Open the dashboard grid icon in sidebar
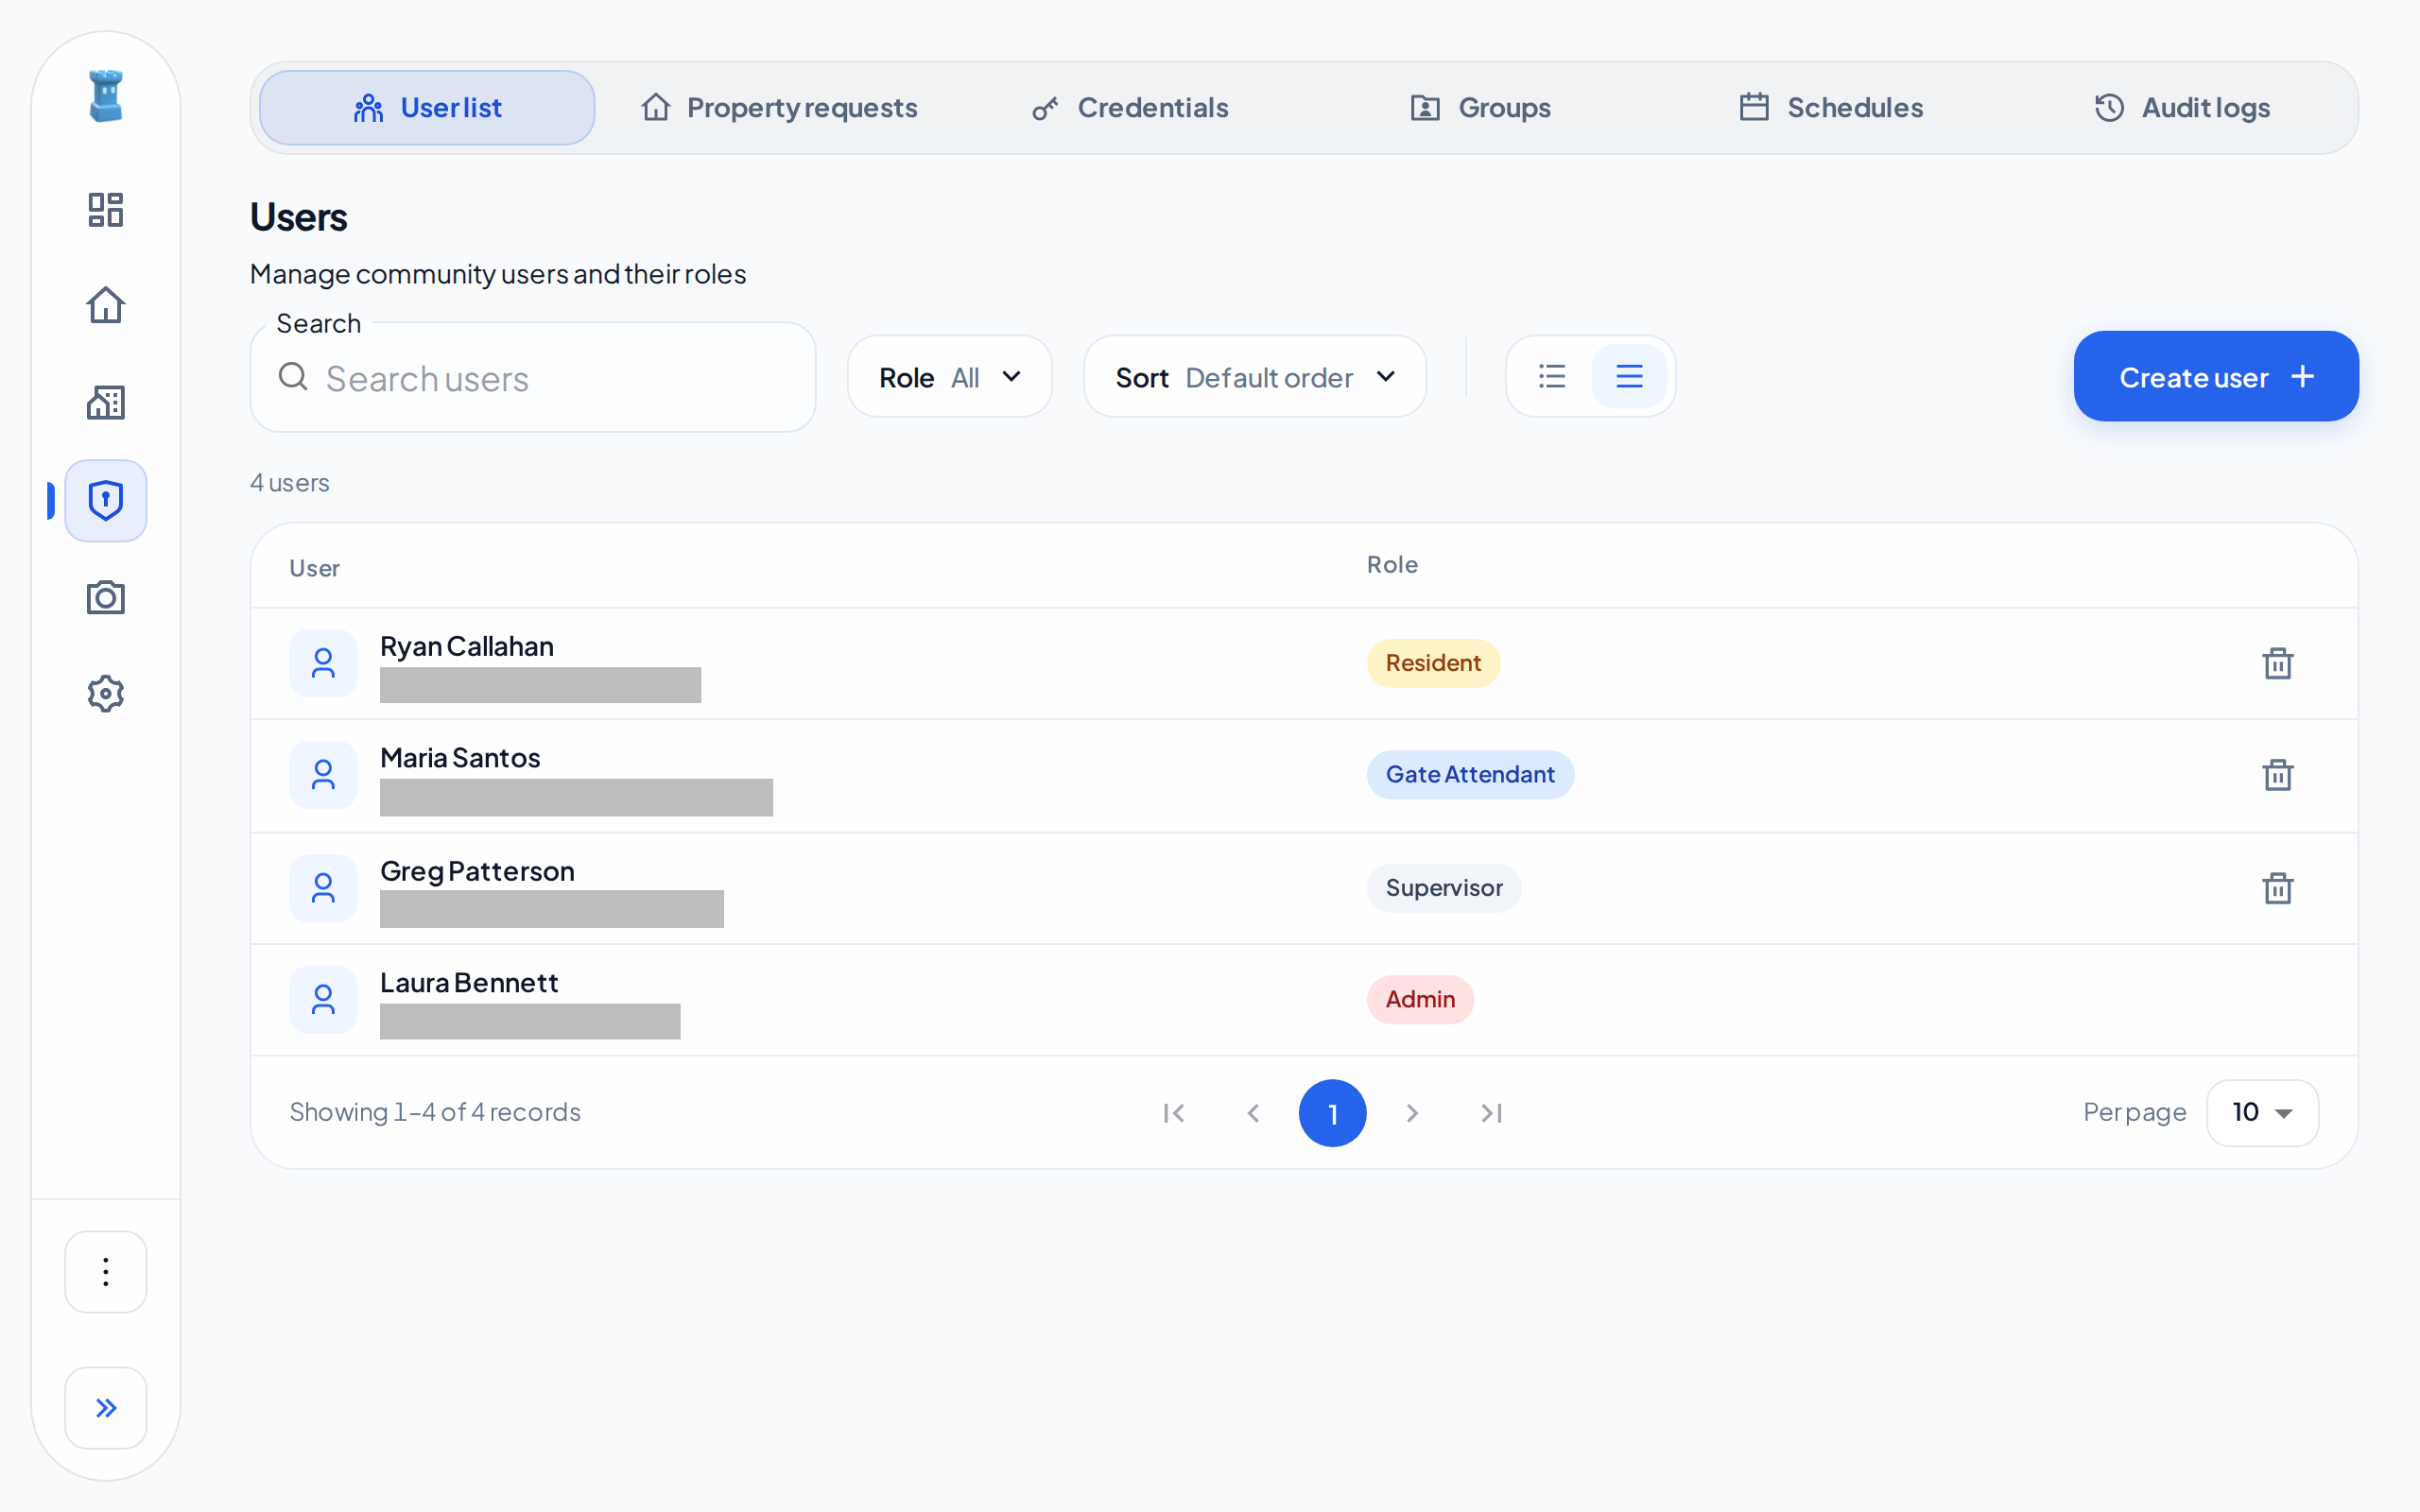The width and height of the screenshot is (2420, 1512). 105,210
